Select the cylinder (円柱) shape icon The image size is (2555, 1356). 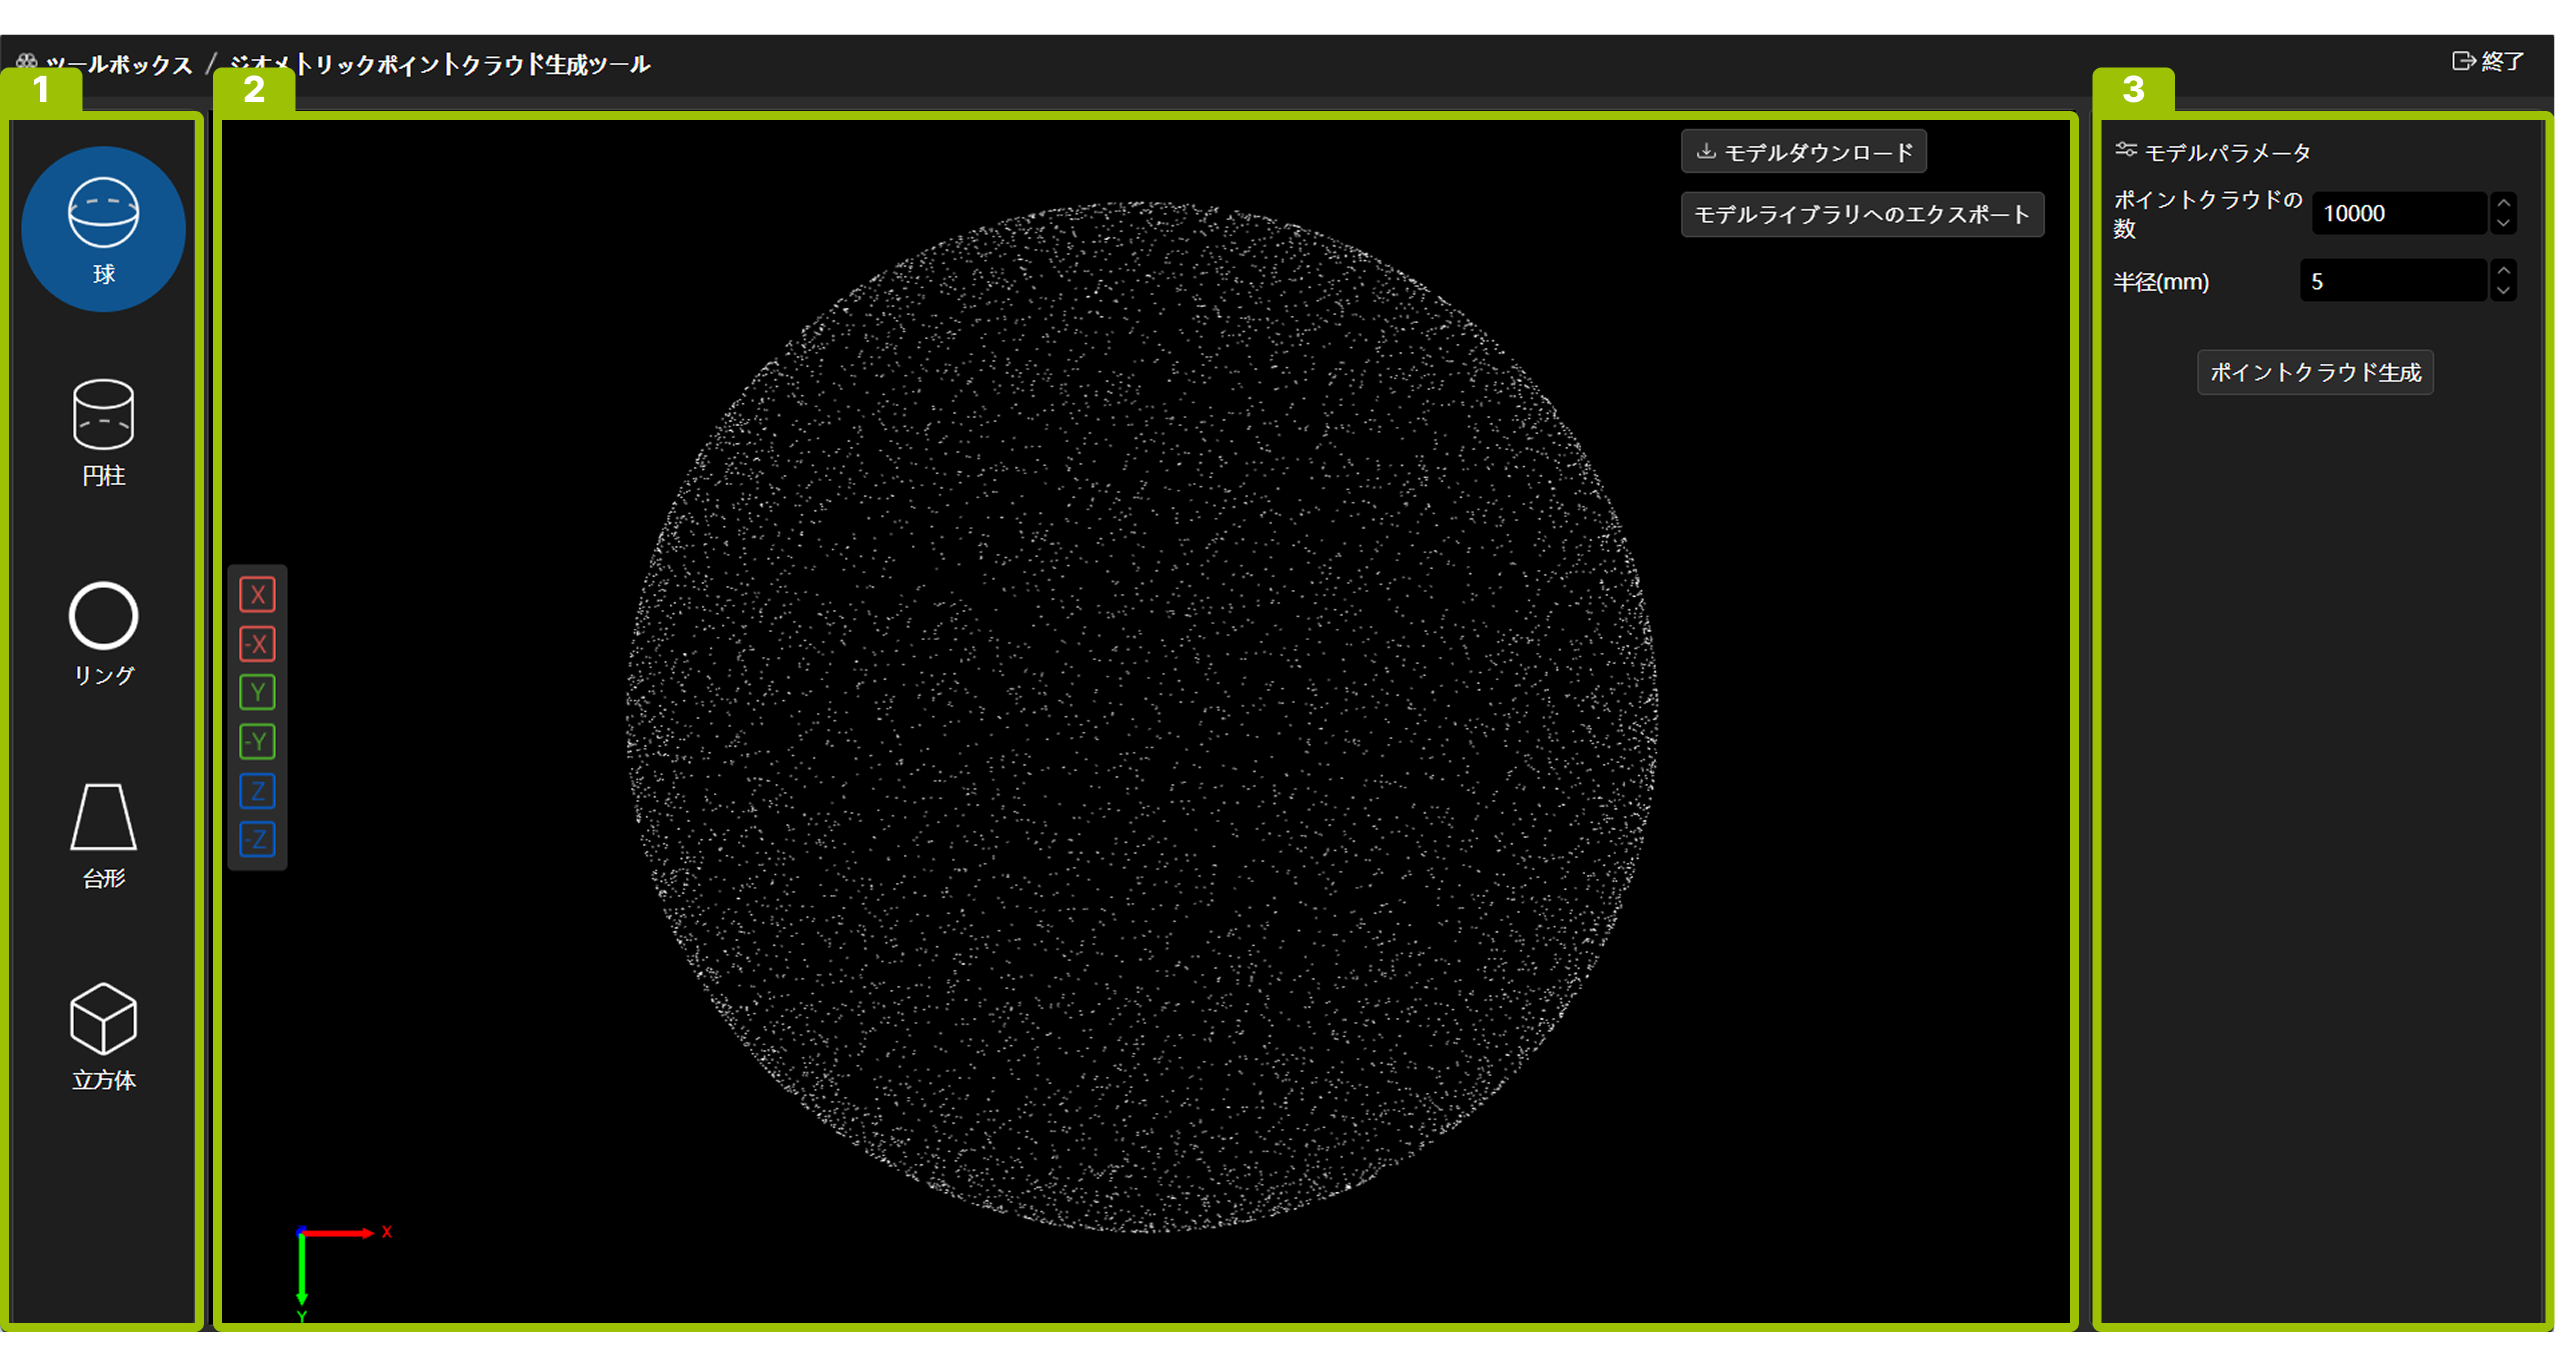coord(103,432)
